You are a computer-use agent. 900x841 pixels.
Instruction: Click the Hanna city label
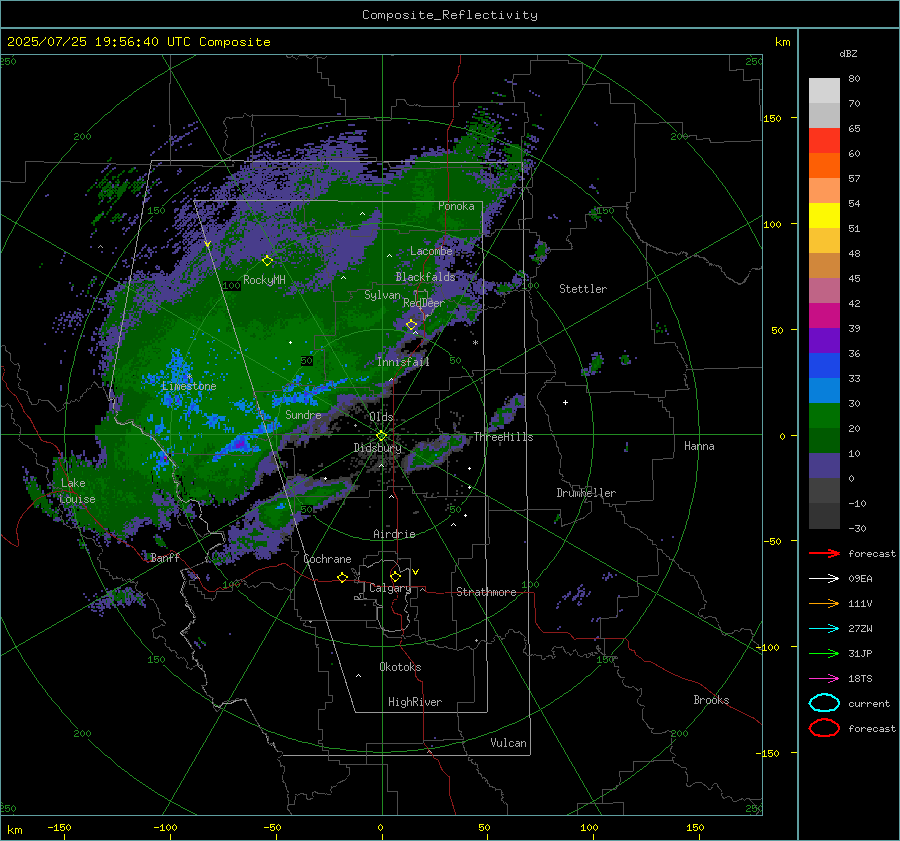click(699, 446)
